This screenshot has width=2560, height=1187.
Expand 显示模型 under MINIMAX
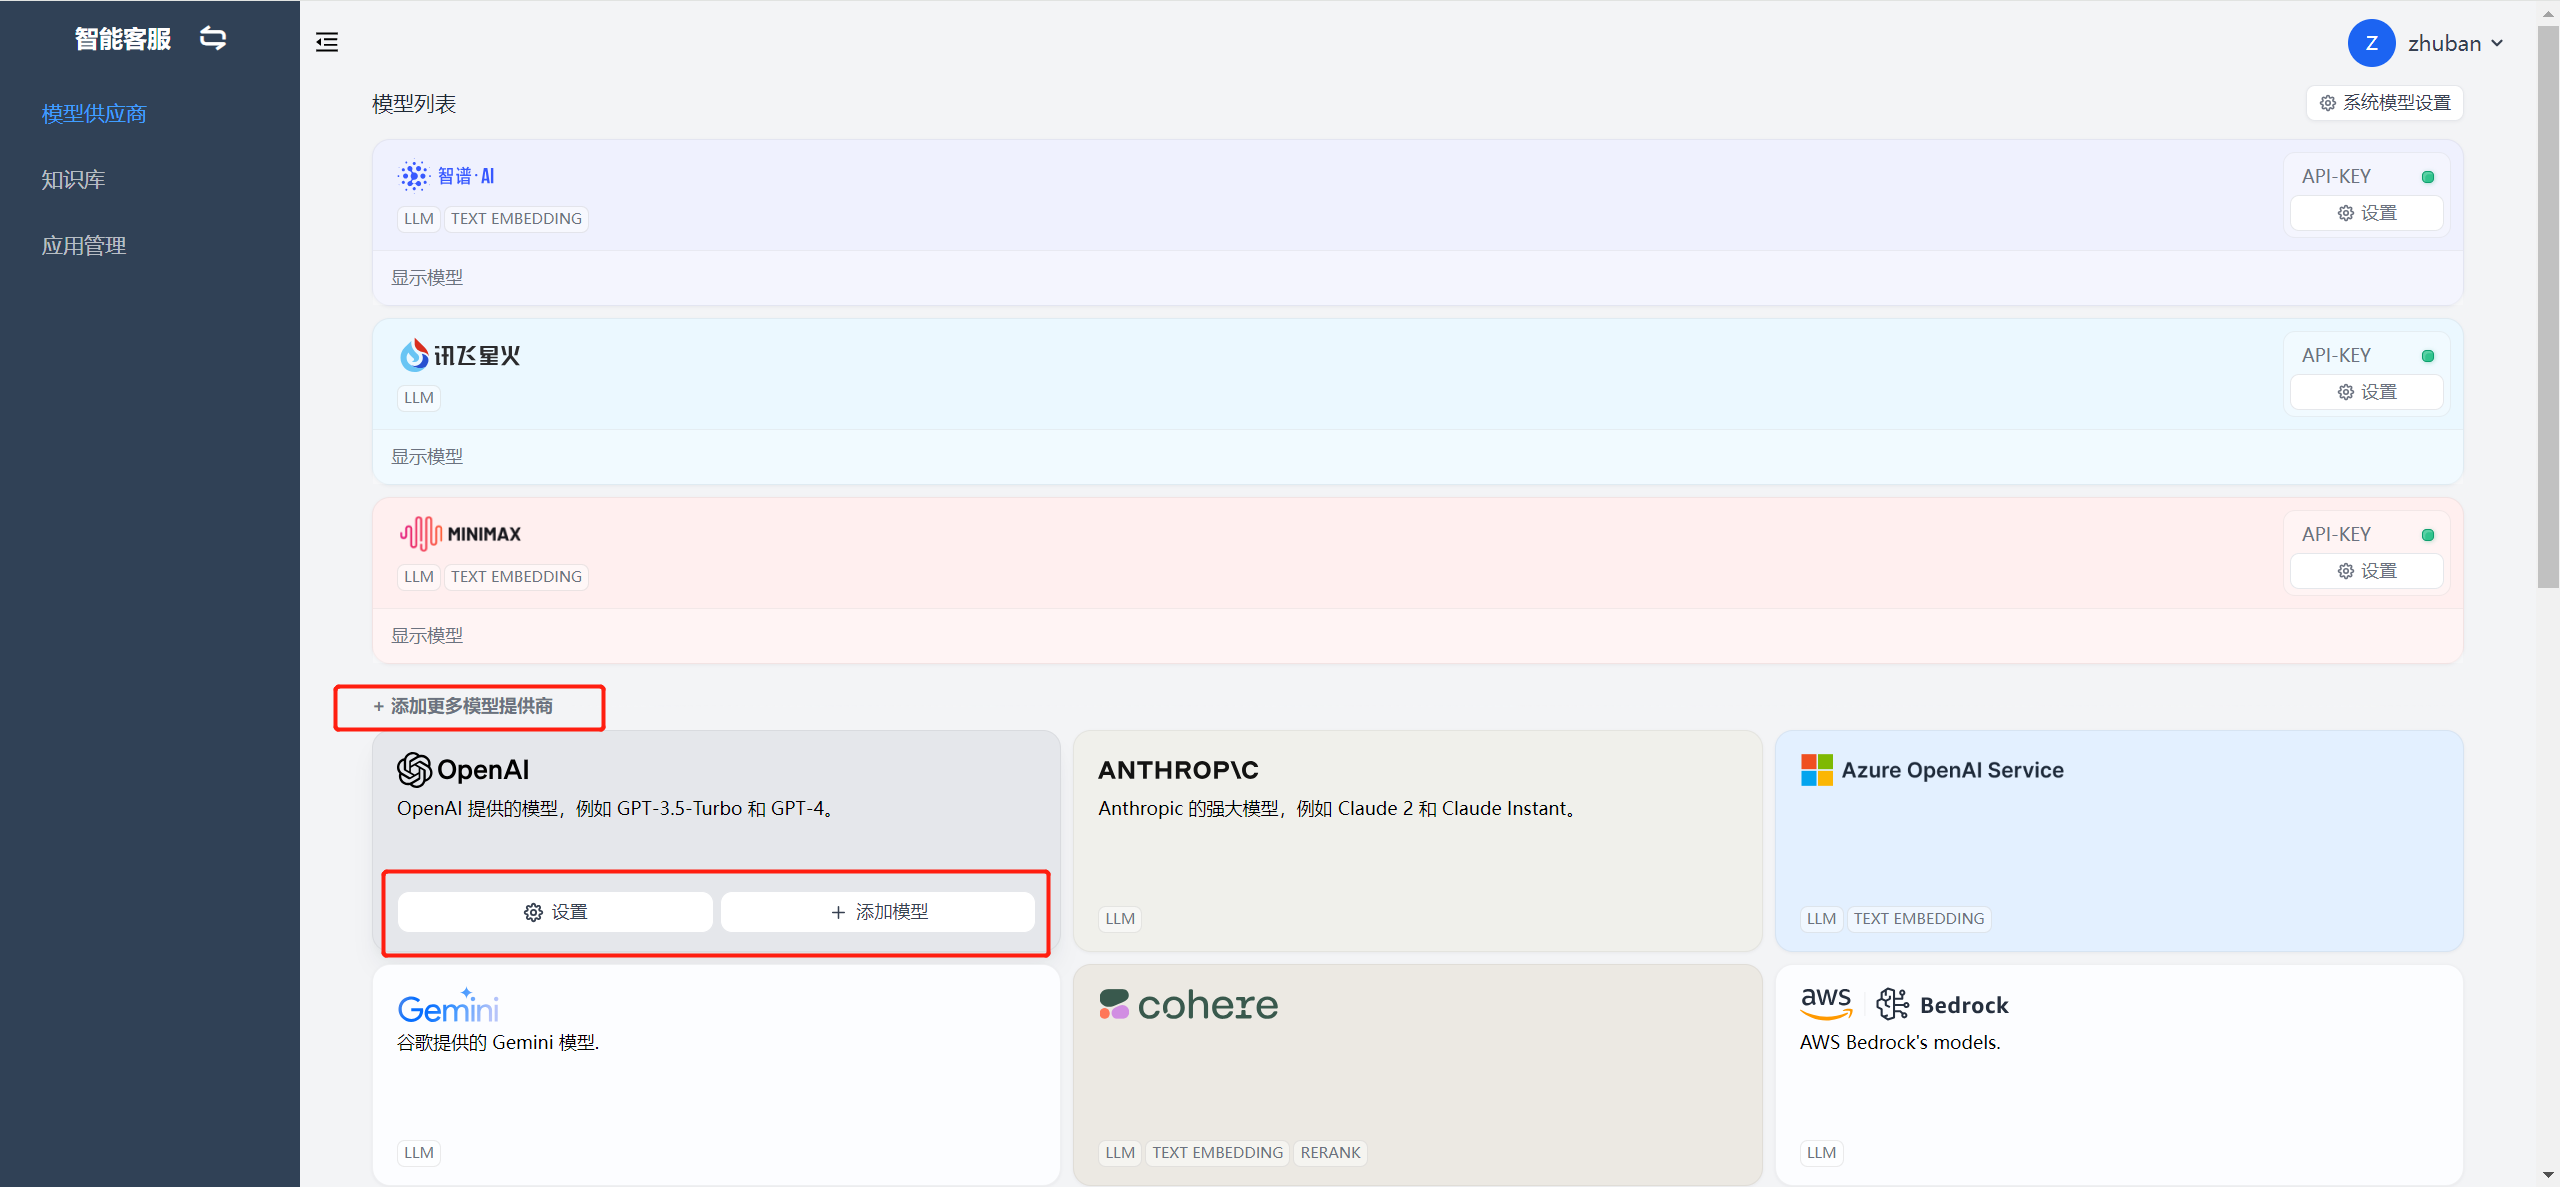[x=427, y=636]
